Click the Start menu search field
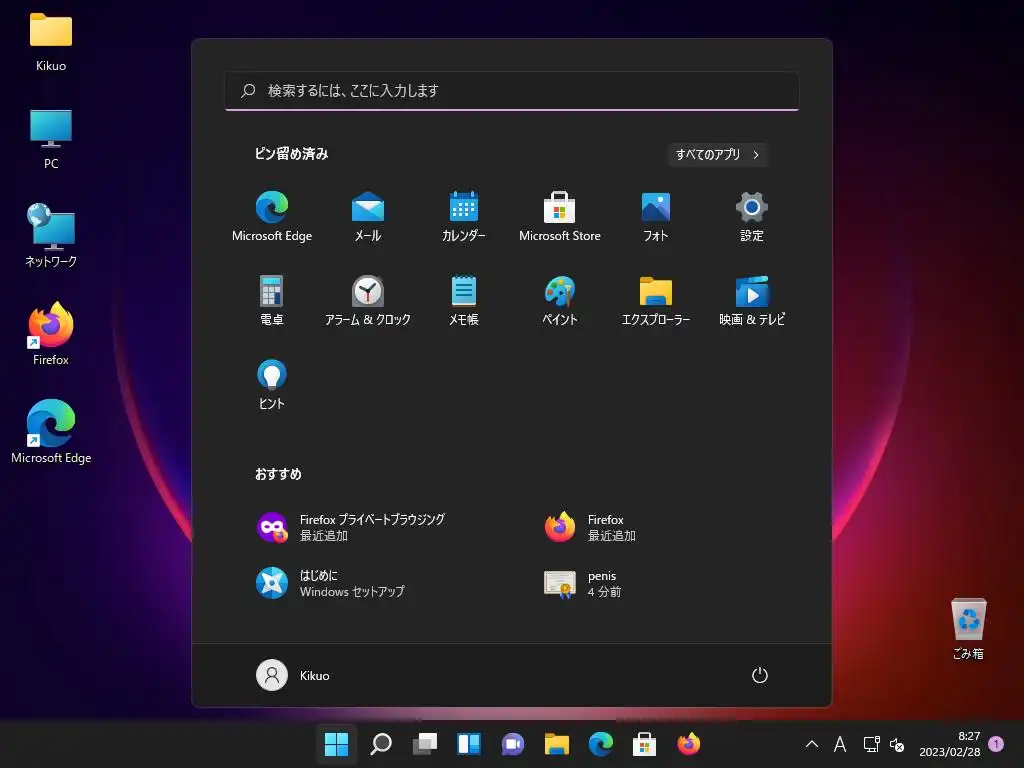 [x=512, y=91]
